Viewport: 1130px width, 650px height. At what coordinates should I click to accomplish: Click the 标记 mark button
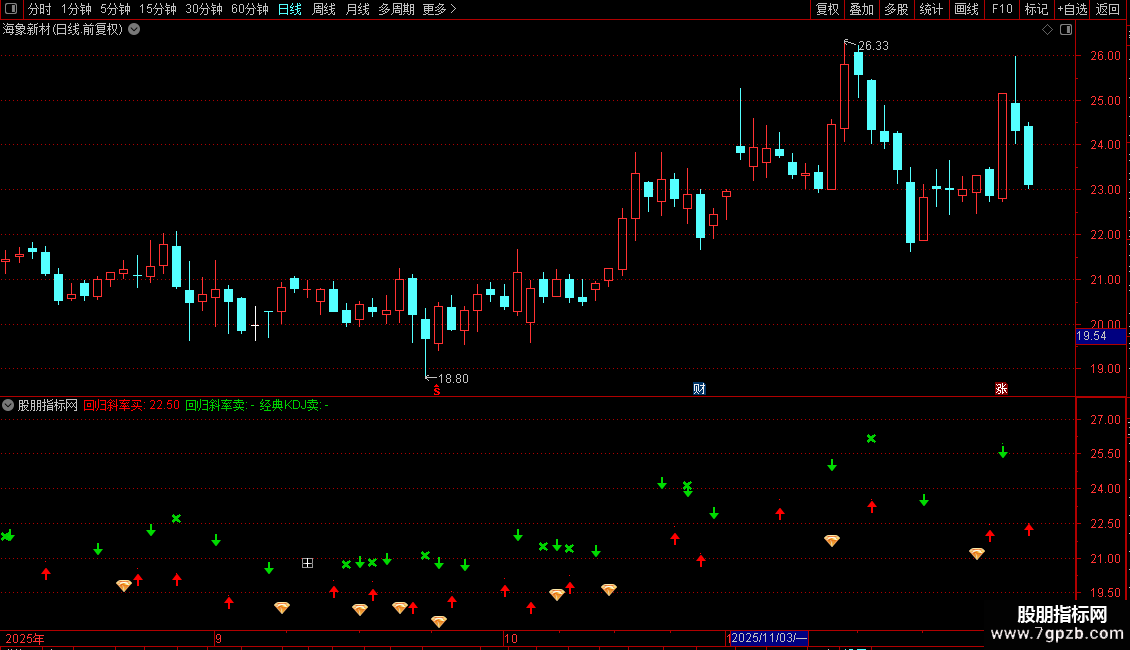click(1036, 9)
